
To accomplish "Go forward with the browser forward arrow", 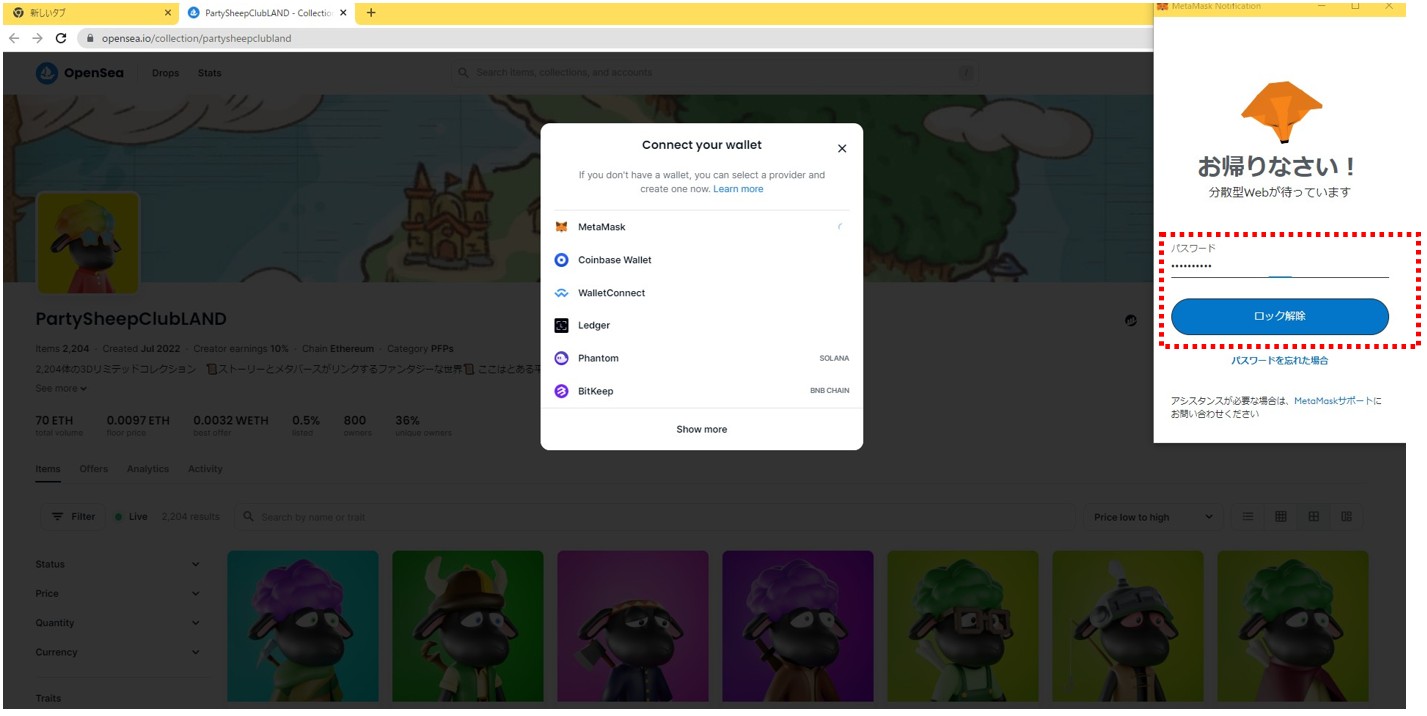I will 37,38.
